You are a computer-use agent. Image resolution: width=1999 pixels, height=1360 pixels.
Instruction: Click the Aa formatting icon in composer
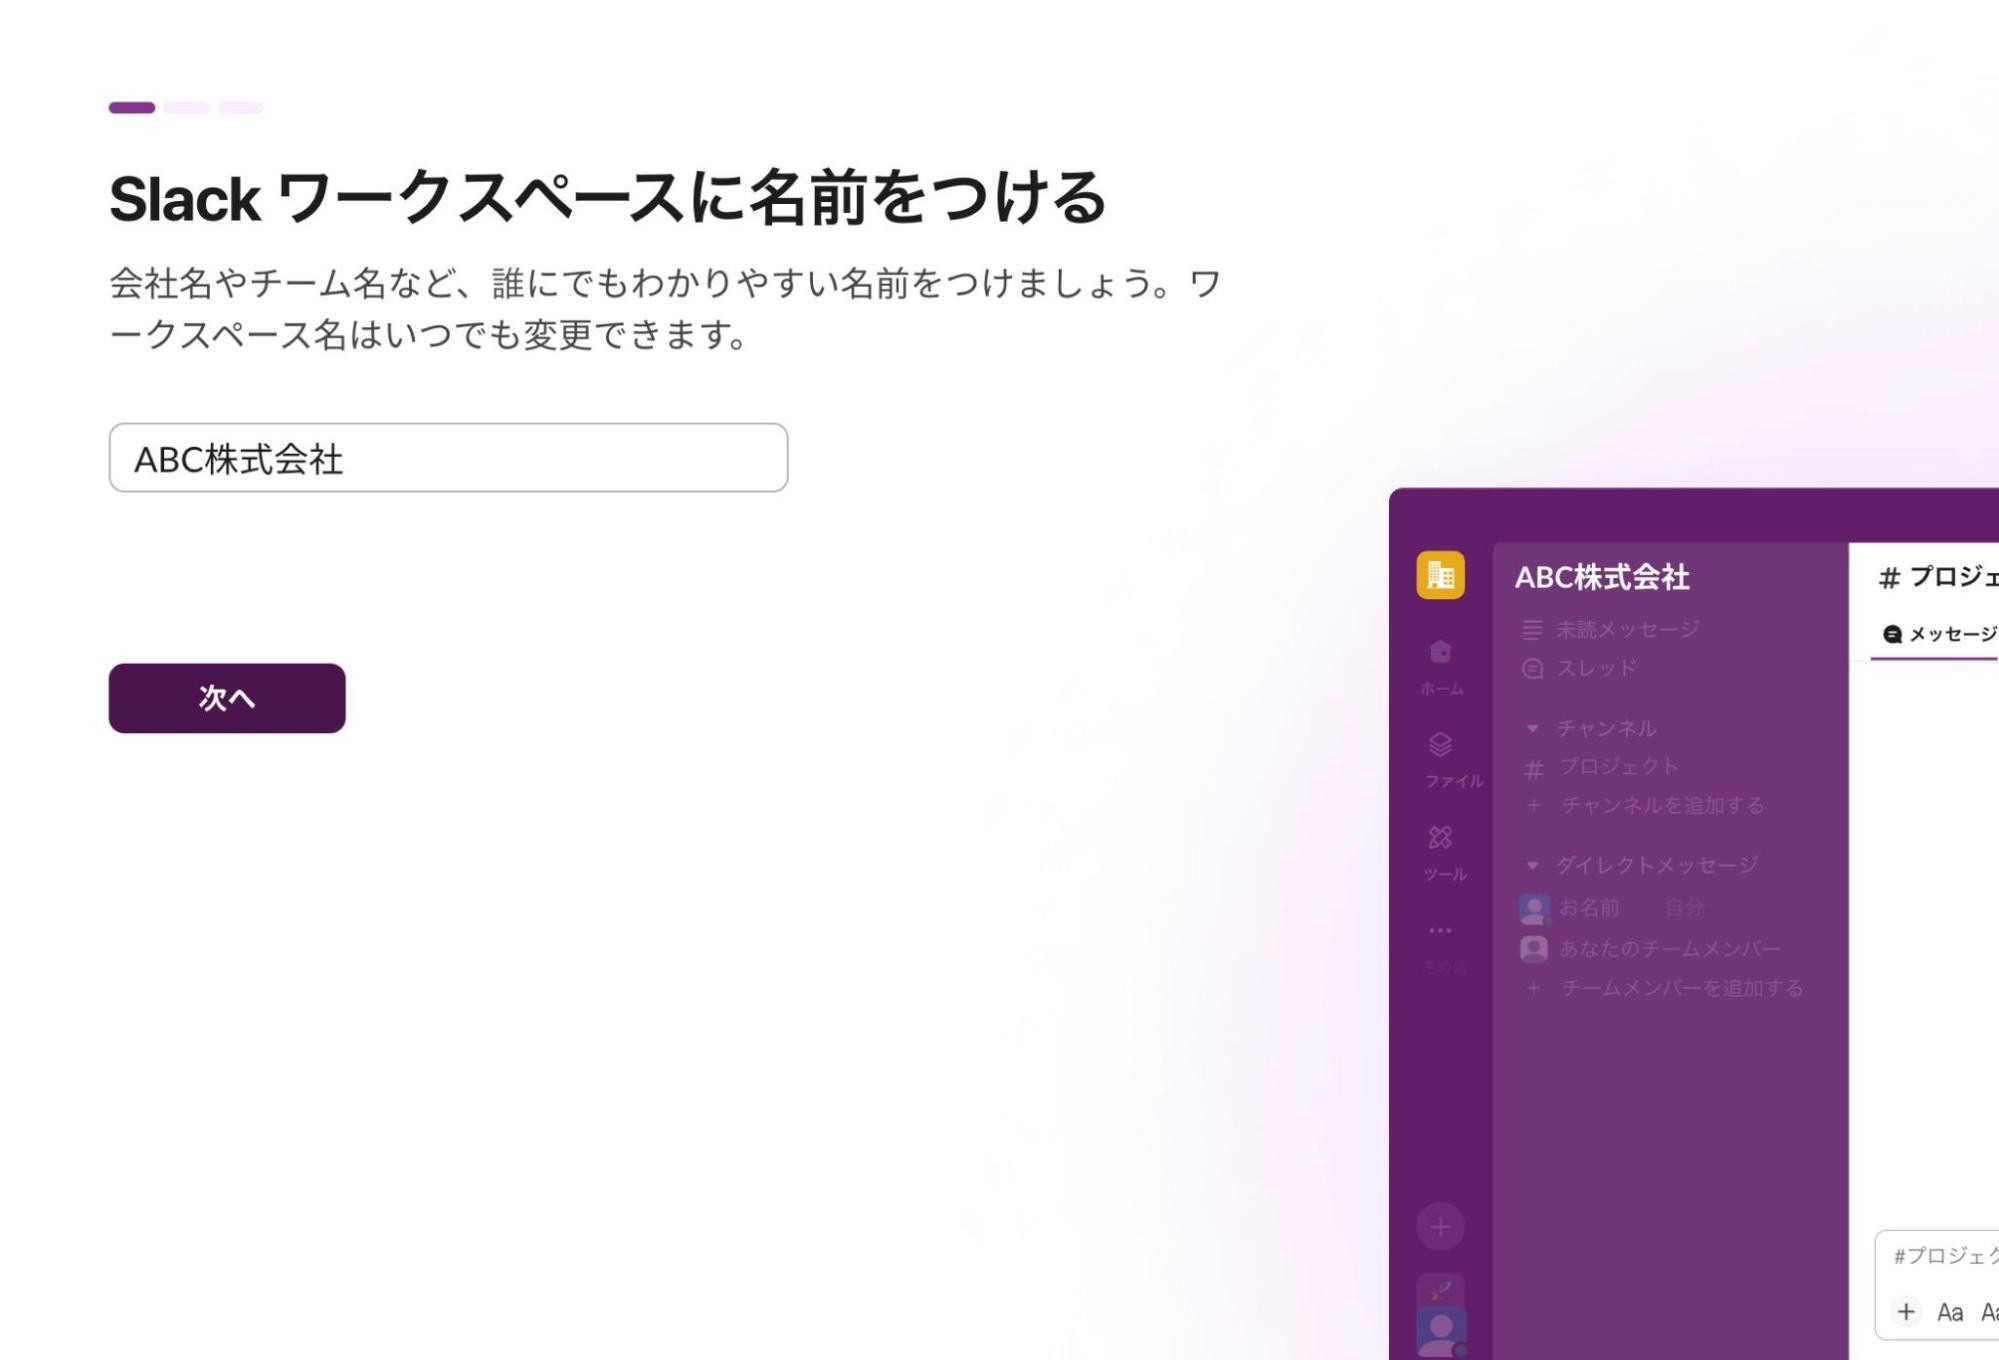click(1950, 1312)
